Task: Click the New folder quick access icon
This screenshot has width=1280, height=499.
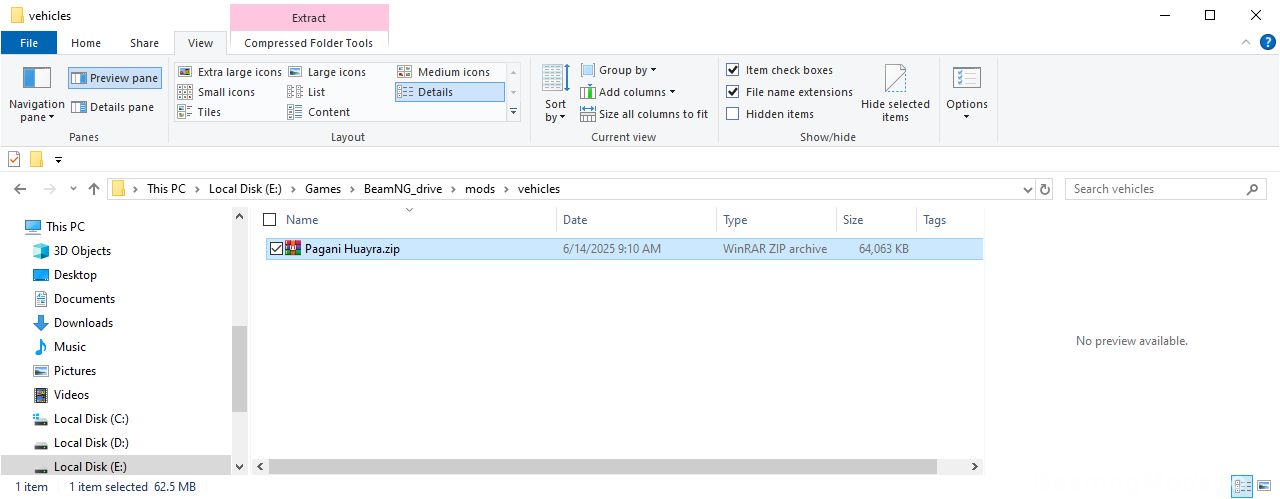Action: (x=36, y=159)
